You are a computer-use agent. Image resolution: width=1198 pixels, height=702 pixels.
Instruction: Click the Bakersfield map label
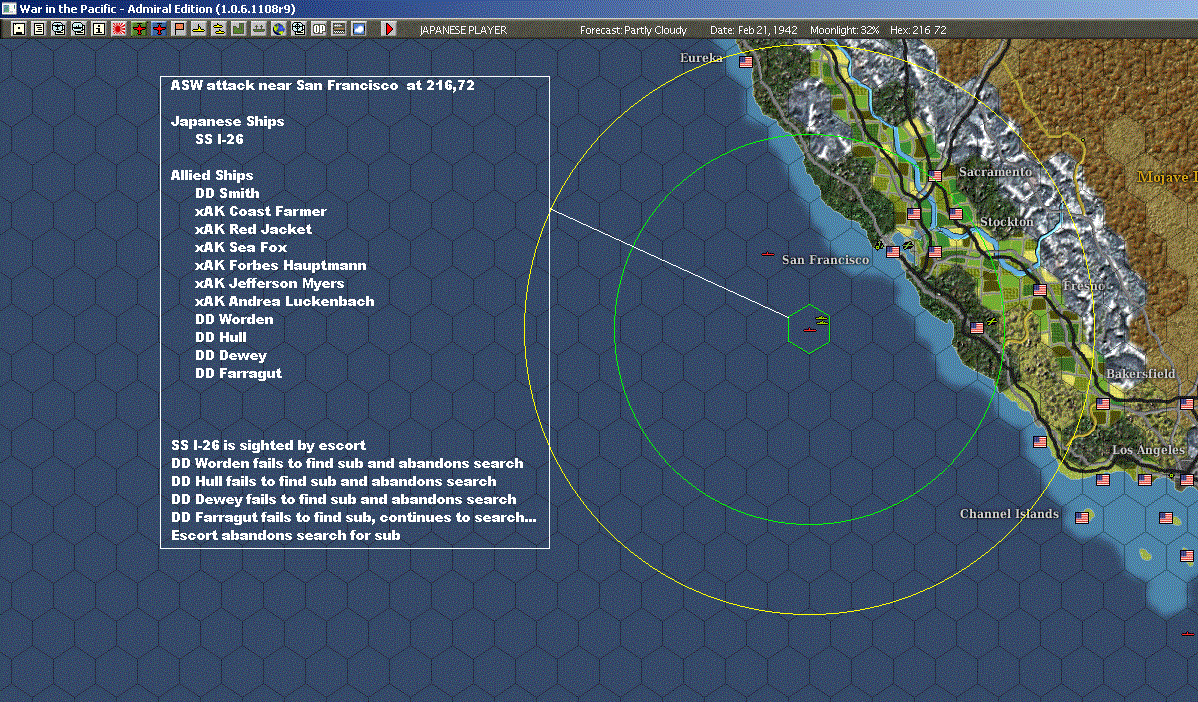pos(1141,374)
